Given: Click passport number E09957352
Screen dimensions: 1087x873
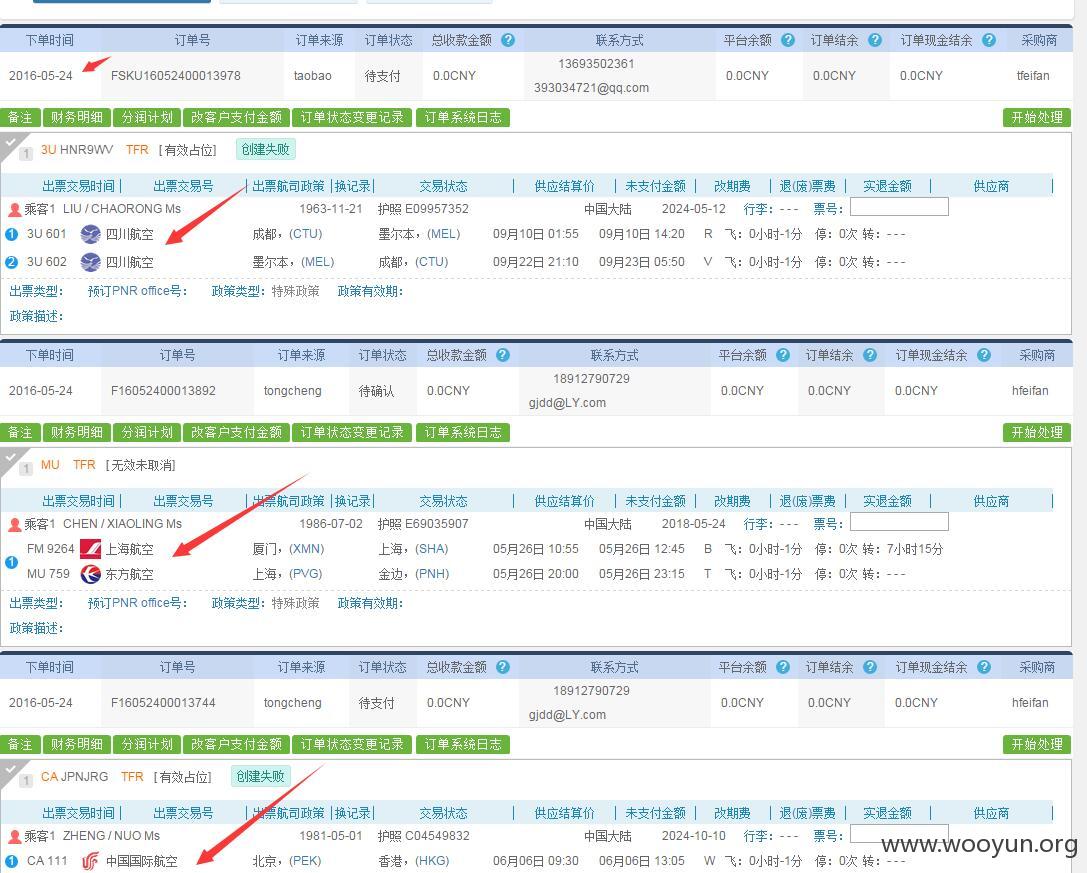Looking at the screenshot, I should tap(437, 209).
